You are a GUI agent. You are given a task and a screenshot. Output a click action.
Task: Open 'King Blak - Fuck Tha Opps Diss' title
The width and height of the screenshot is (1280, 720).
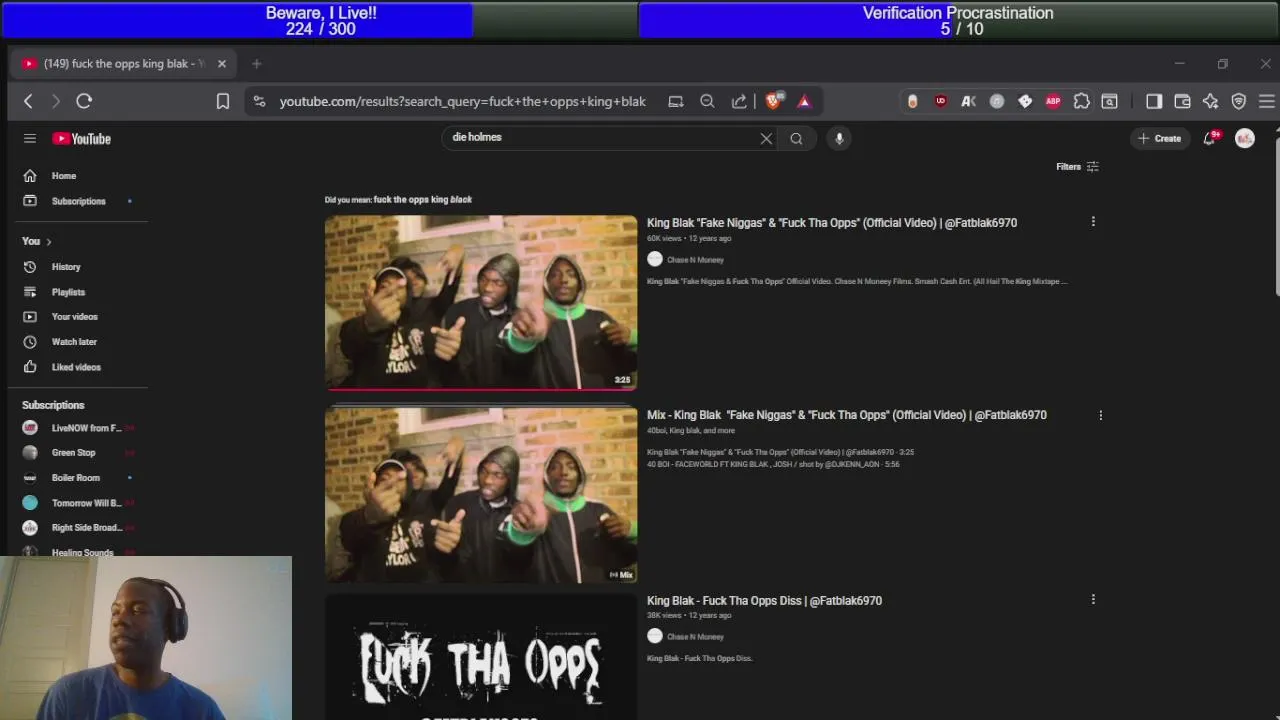point(764,601)
